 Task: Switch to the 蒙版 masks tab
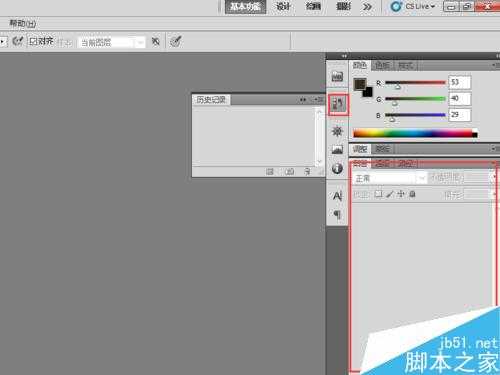382,149
